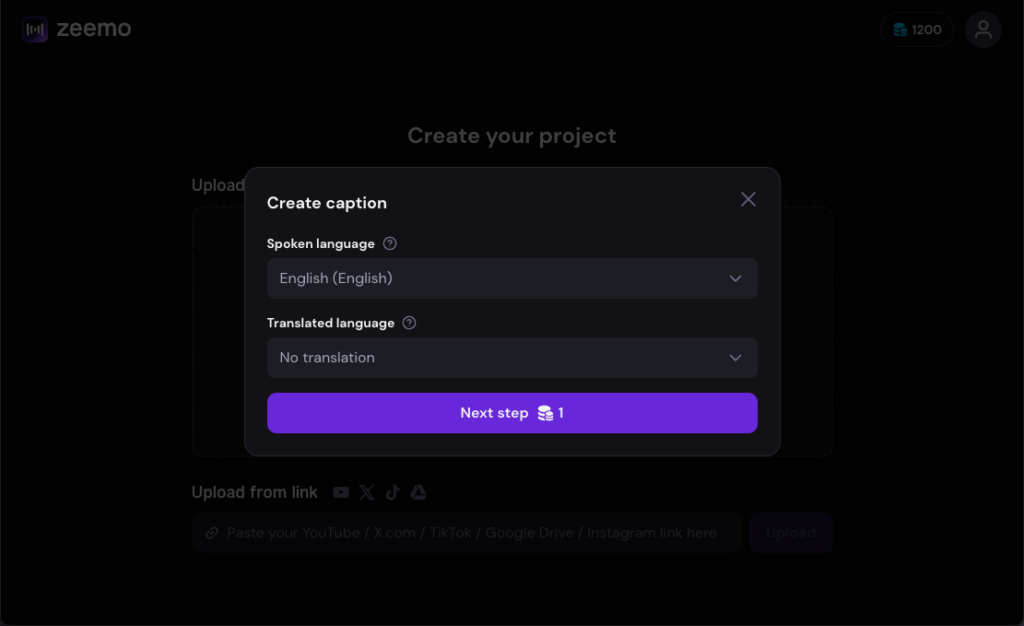Choose the Google Drive icon

(418, 492)
